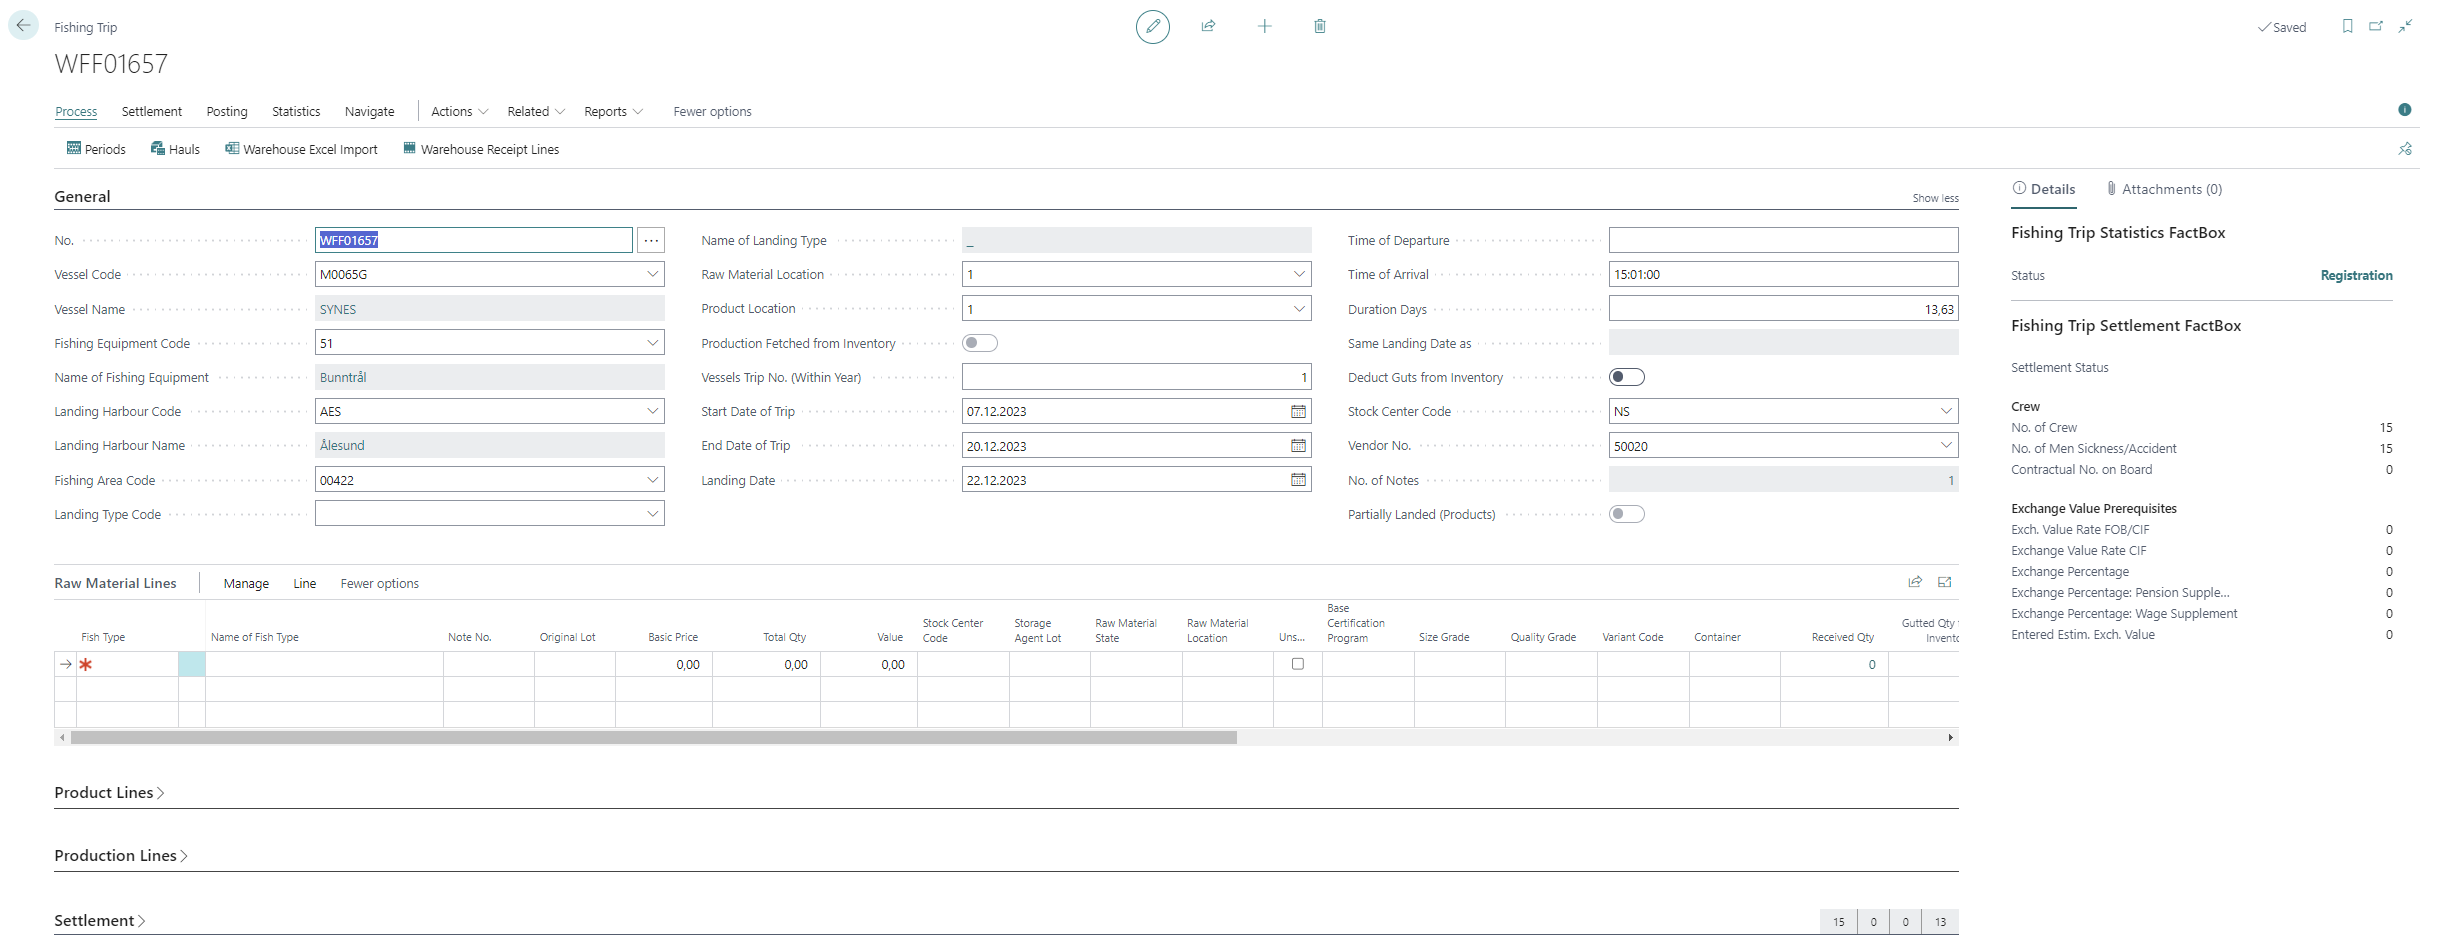Switch to Attachments (0) tab
The height and width of the screenshot is (945, 2445).
(2164, 189)
